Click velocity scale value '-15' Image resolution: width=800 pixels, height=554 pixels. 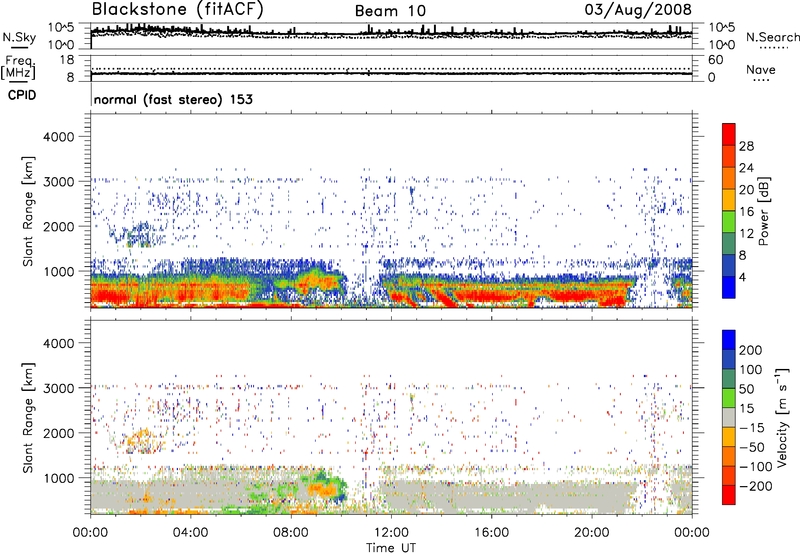(752, 428)
